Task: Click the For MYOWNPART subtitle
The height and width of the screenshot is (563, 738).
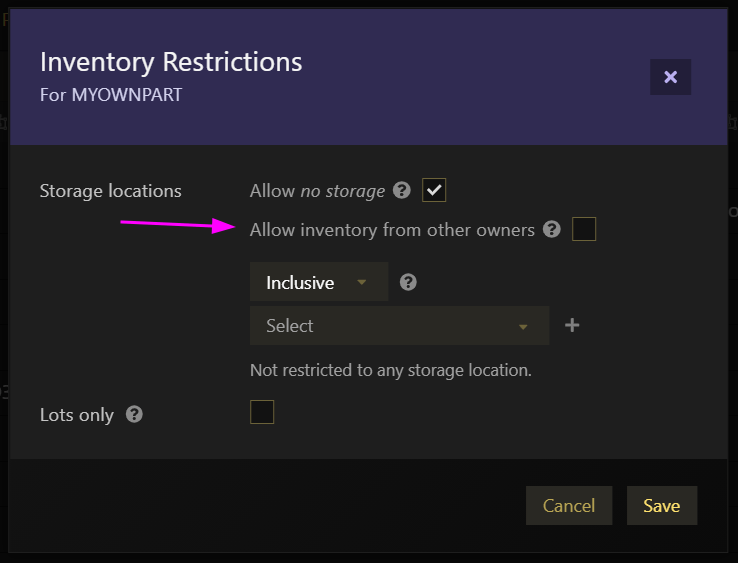Action: tap(111, 95)
